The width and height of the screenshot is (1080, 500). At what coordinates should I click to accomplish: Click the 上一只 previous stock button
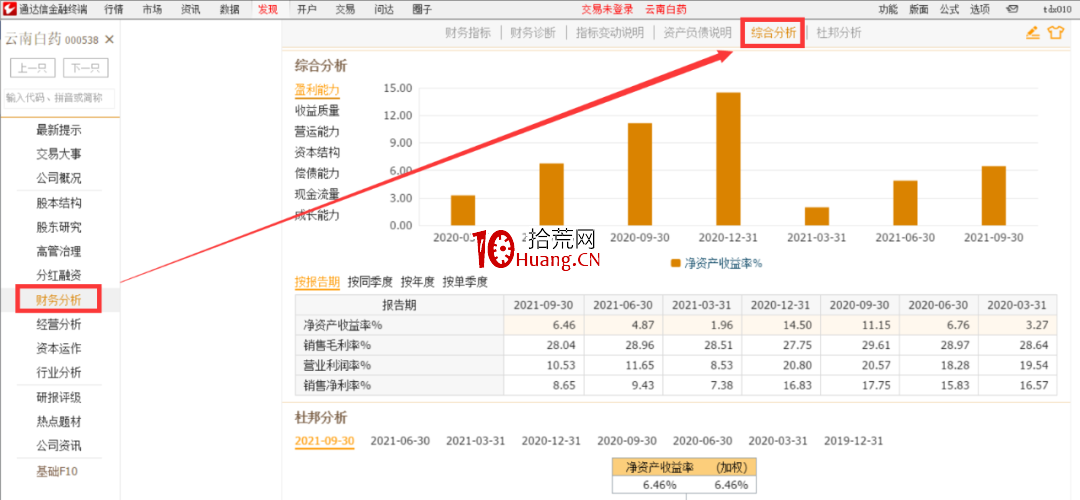coord(33,68)
